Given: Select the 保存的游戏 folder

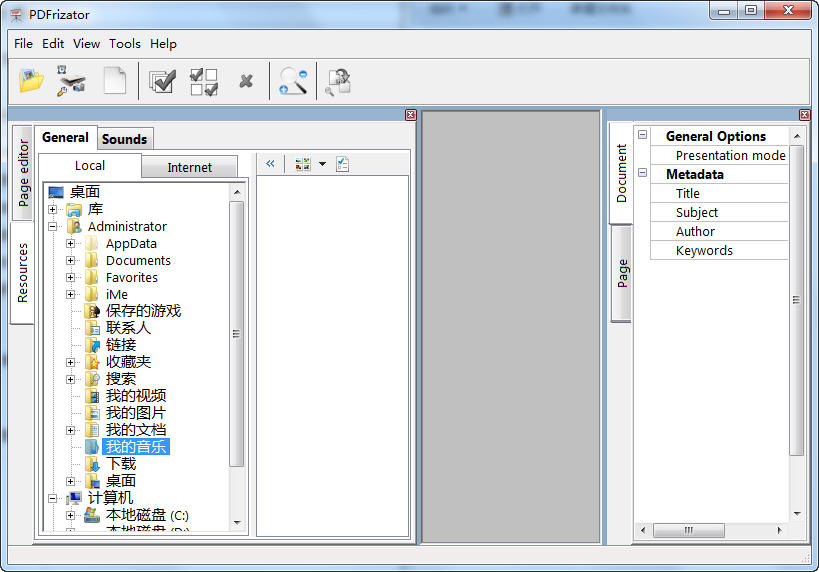Looking at the screenshot, I should coord(143,311).
